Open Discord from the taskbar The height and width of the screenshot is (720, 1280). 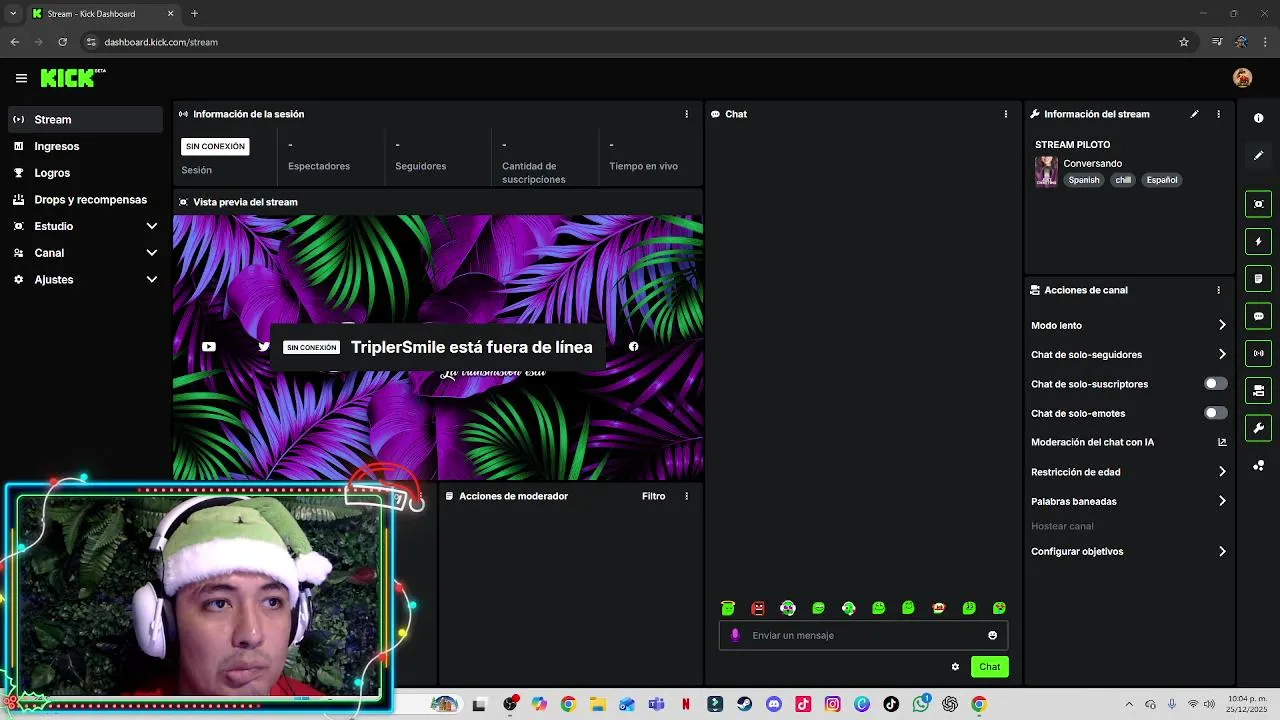pos(773,704)
